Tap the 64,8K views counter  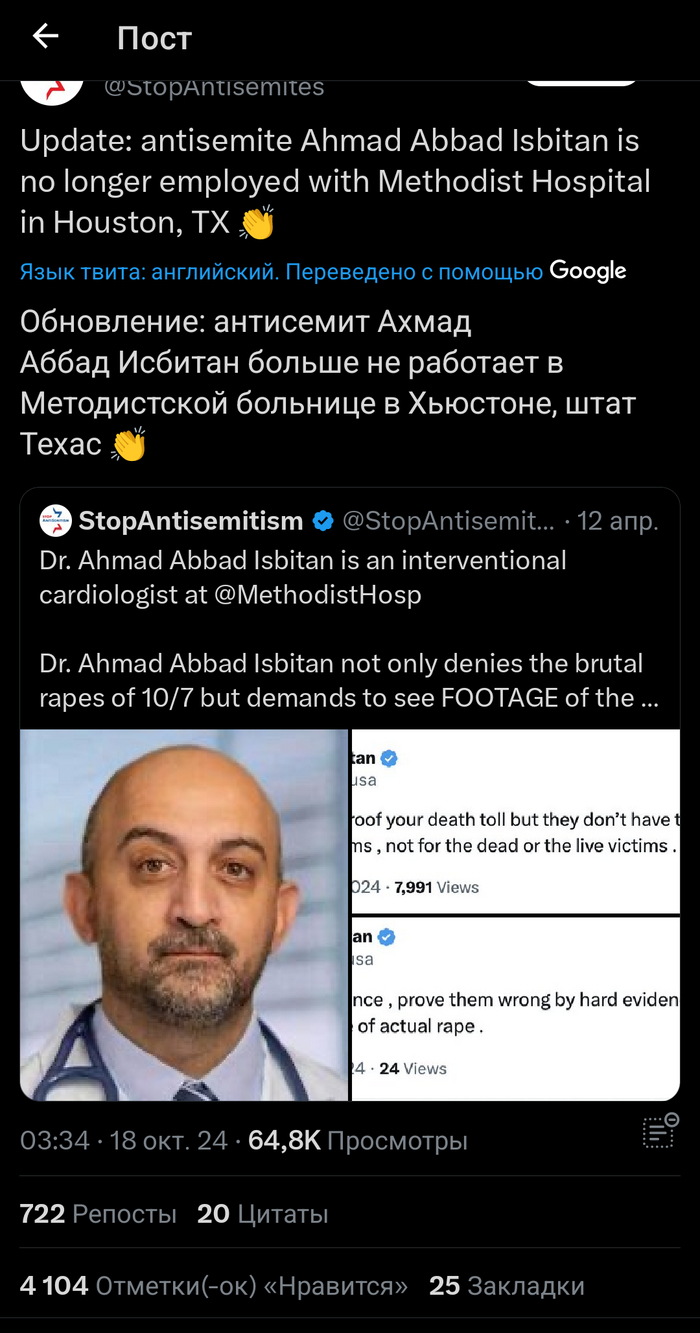click(358, 1140)
